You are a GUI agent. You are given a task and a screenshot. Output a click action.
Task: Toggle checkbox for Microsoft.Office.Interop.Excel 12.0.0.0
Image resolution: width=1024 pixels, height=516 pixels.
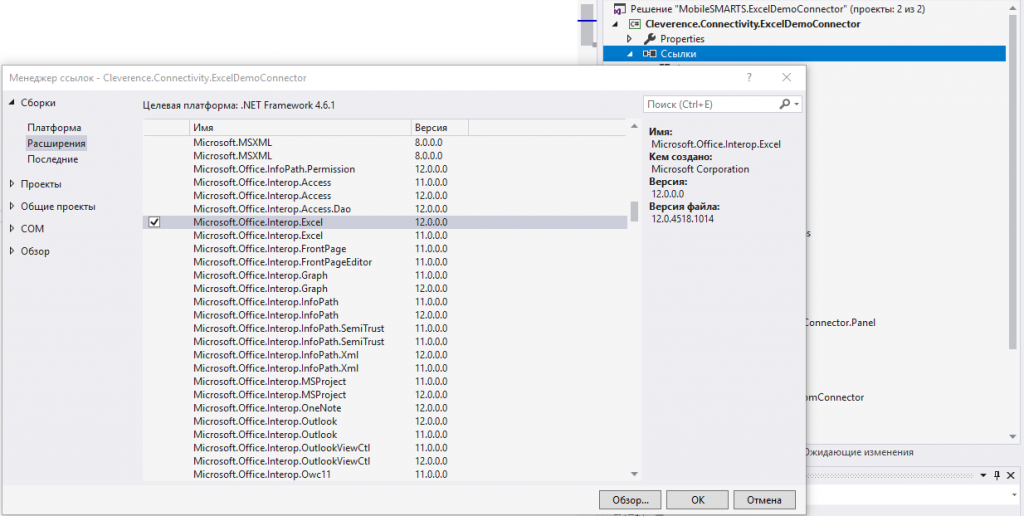pos(154,222)
